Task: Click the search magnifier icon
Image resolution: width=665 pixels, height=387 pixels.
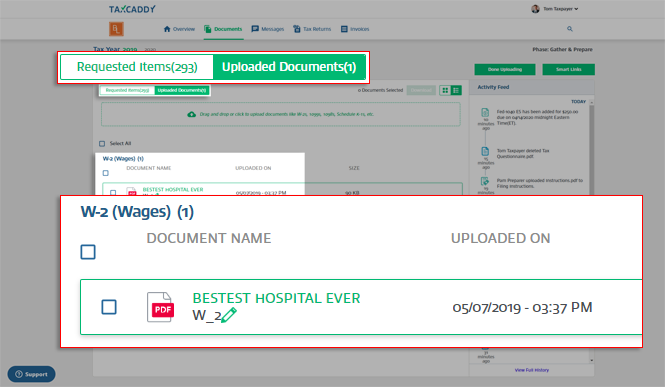Action: pos(570,29)
